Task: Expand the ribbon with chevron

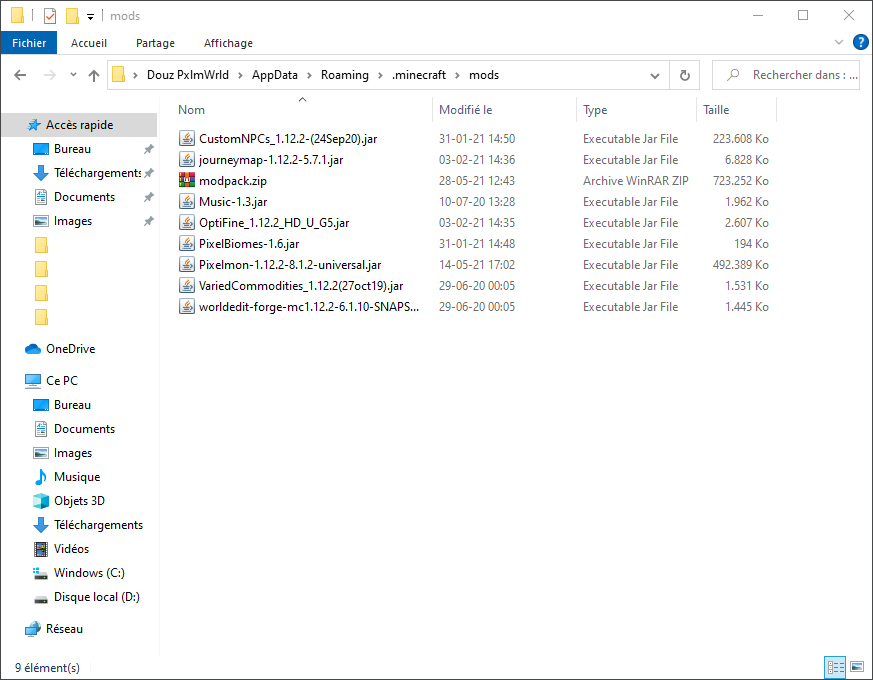Action: coord(838,42)
